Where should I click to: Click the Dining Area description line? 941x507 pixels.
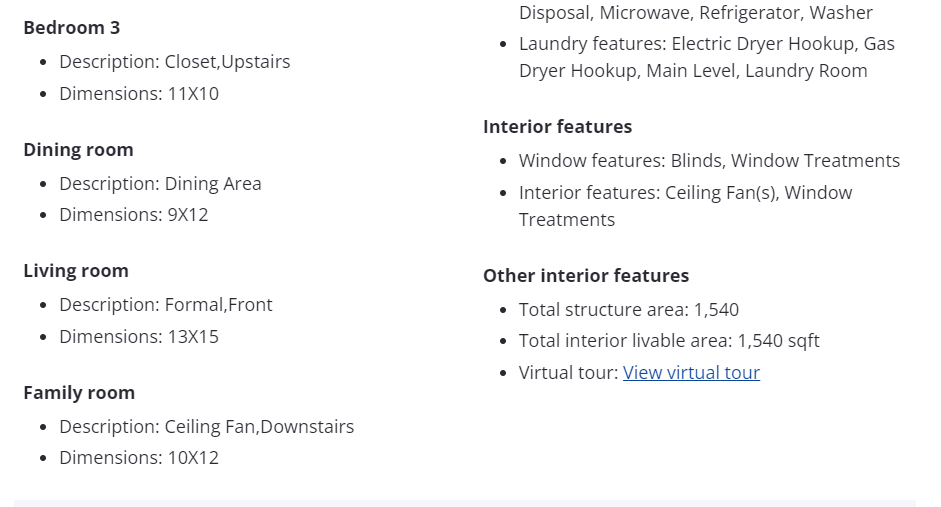click(160, 184)
